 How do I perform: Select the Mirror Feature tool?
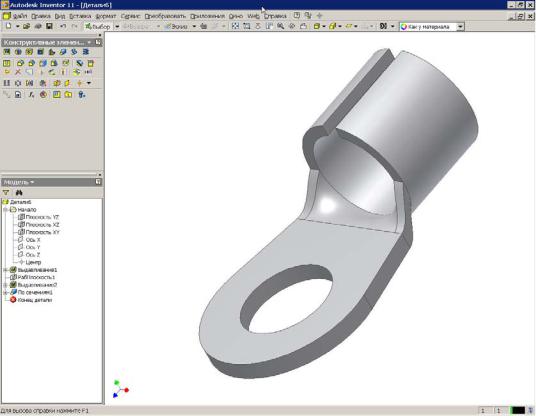(x=30, y=83)
